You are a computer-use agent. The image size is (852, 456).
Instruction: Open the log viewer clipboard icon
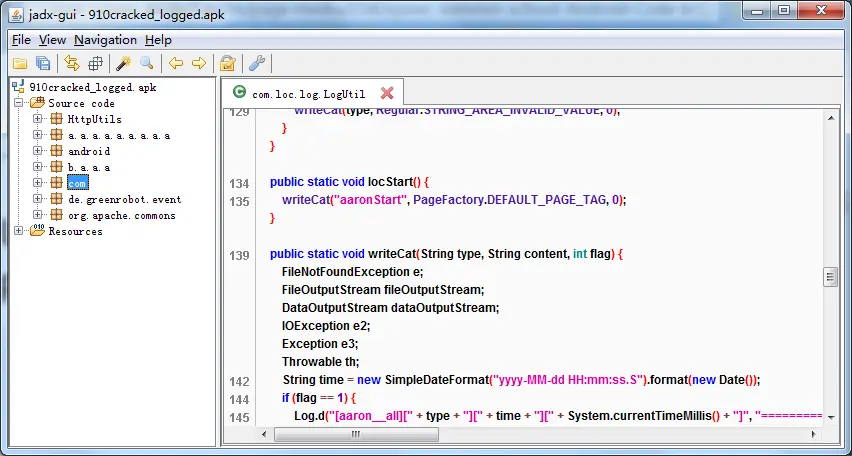(x=228, y=64)
